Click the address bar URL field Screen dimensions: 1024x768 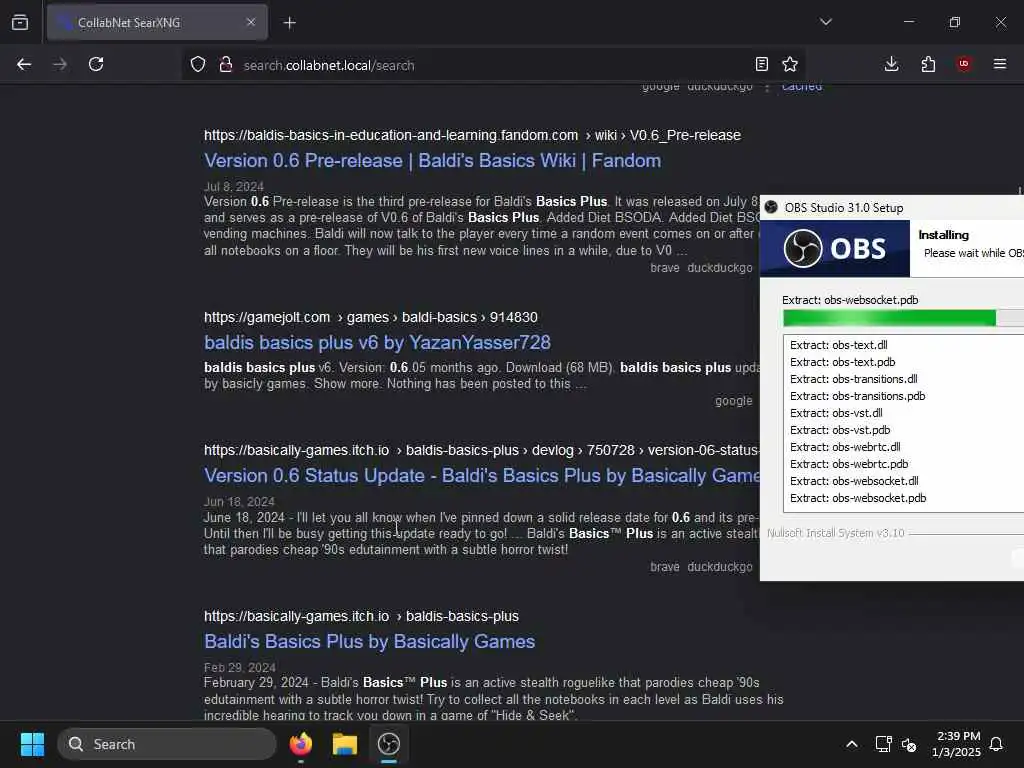pos(493,65)
